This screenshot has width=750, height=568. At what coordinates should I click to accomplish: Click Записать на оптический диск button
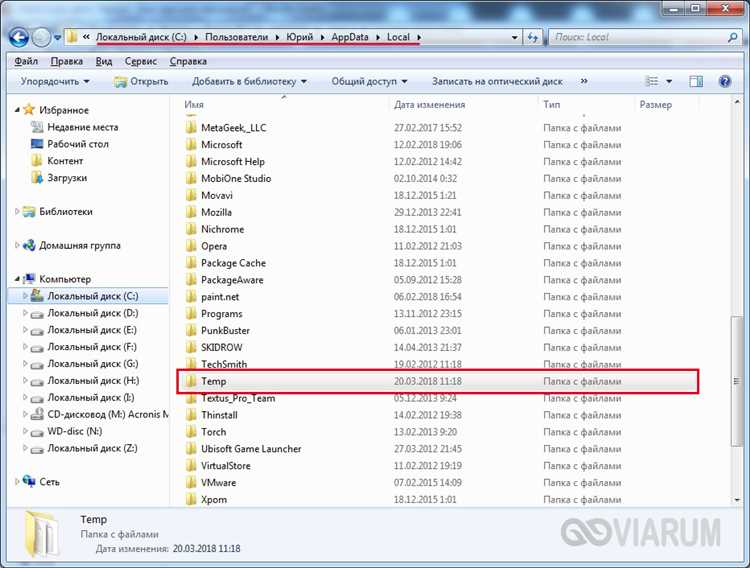point(497,81)
